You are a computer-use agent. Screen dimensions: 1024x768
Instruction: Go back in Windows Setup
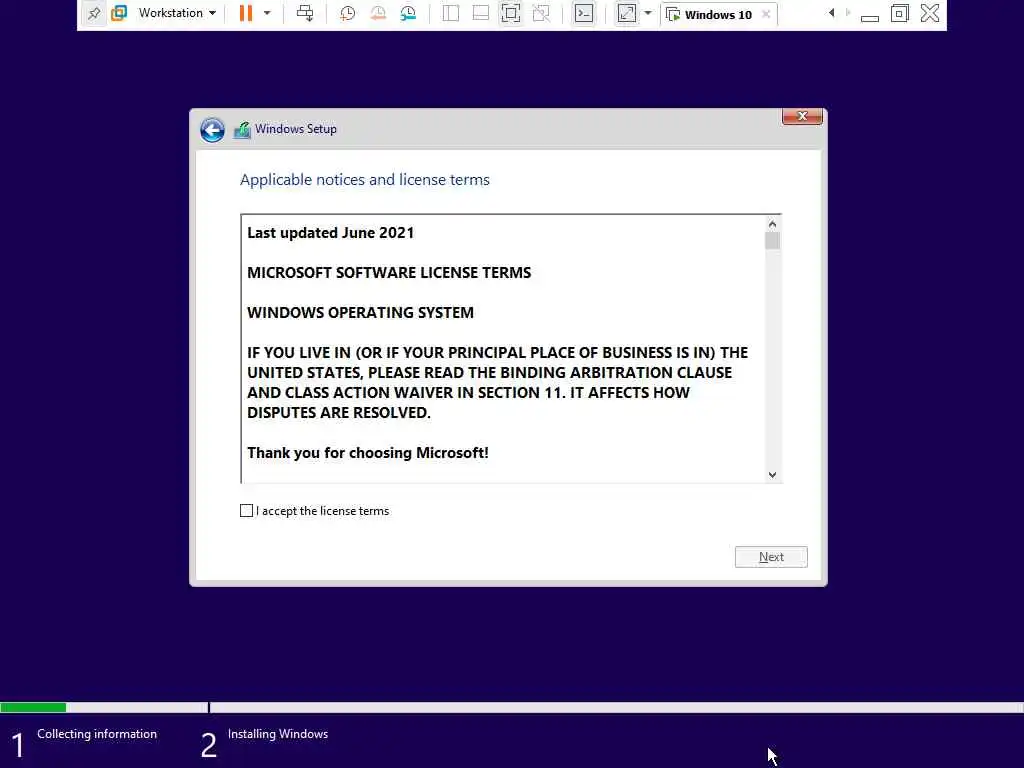(212, 130)
